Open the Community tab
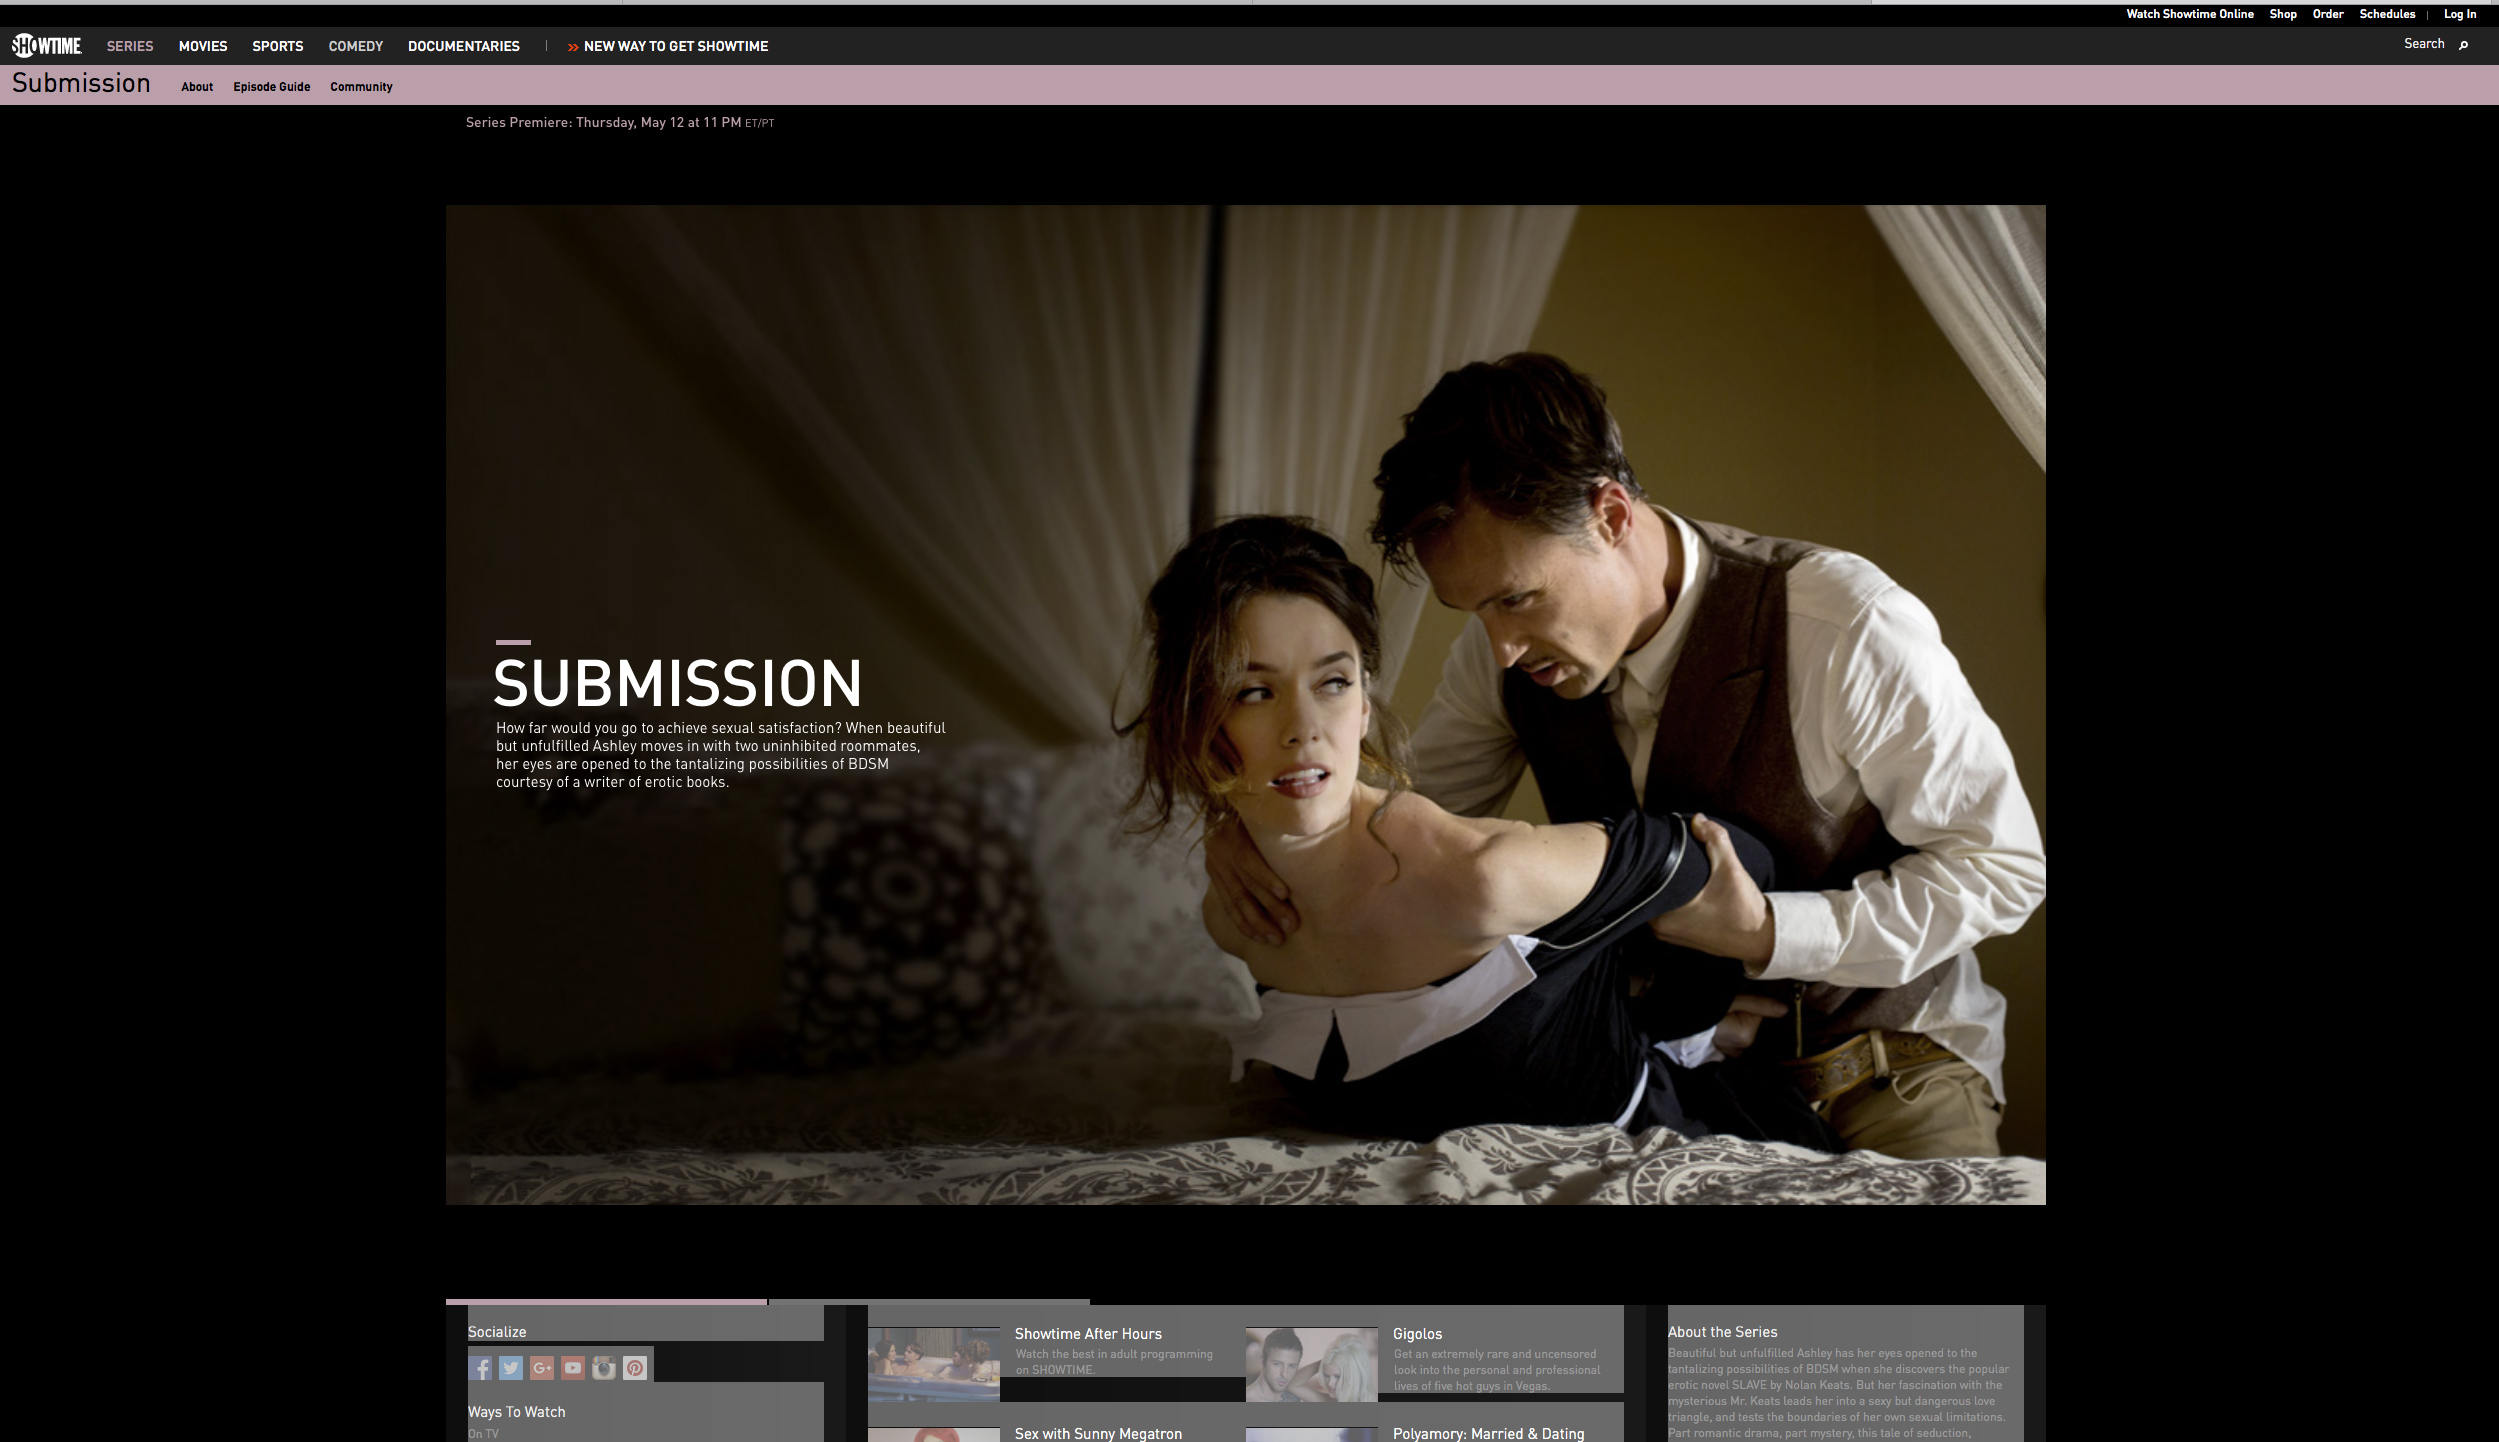Viewport: 2499px width, 1442px height. (361, 87)
